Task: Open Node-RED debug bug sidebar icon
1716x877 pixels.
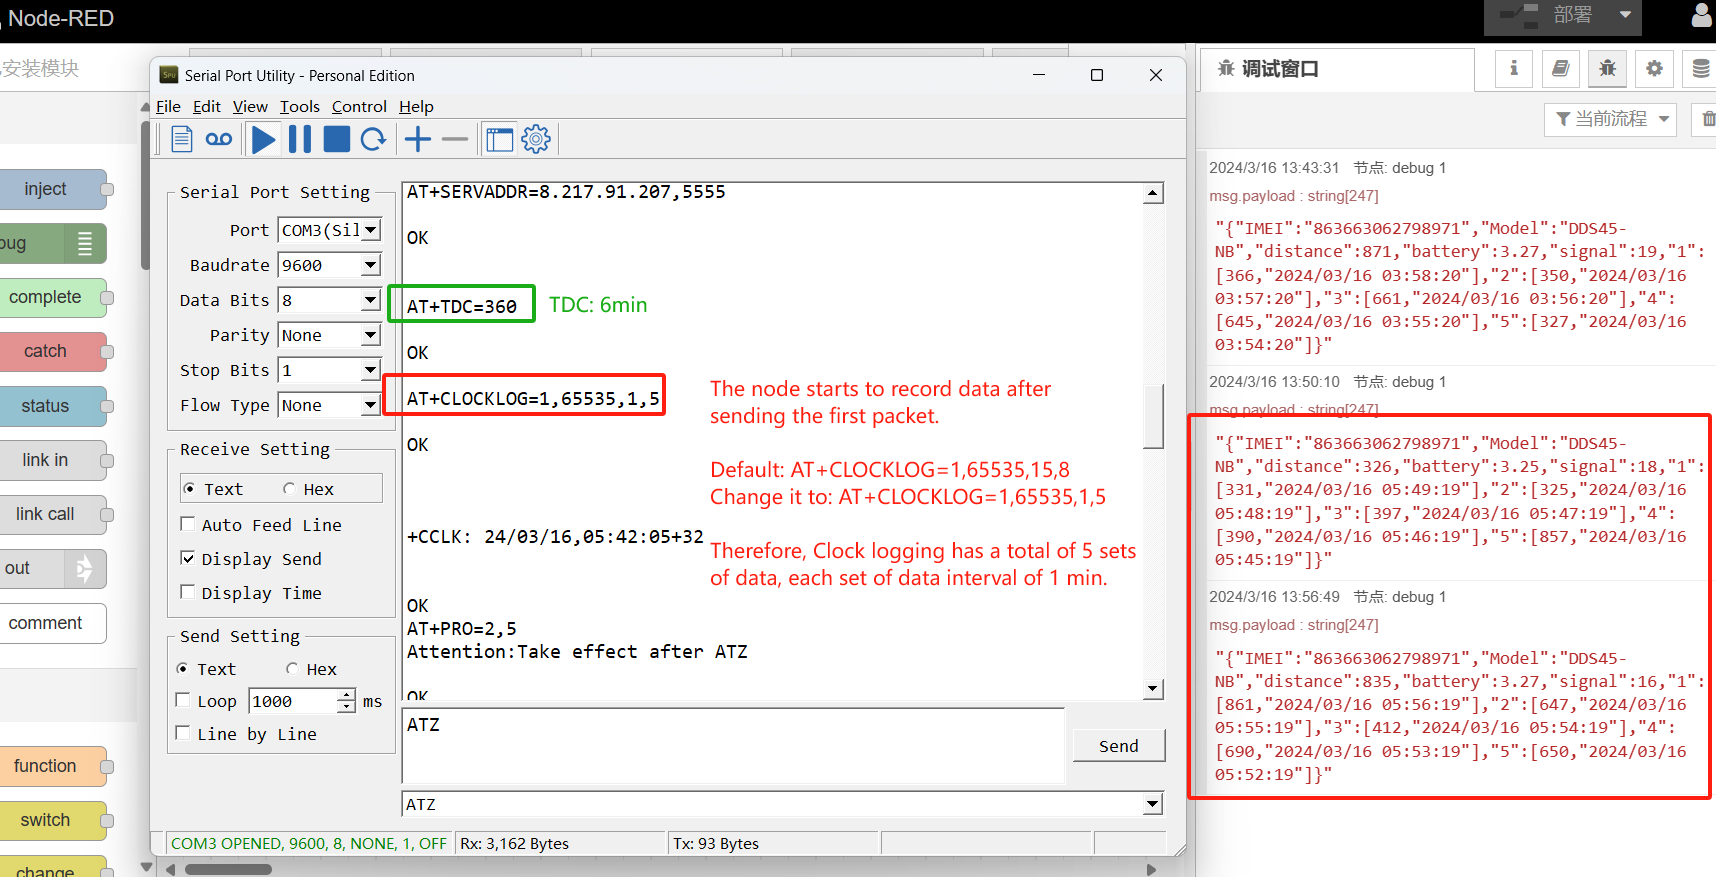Action: coord(1607,68)
